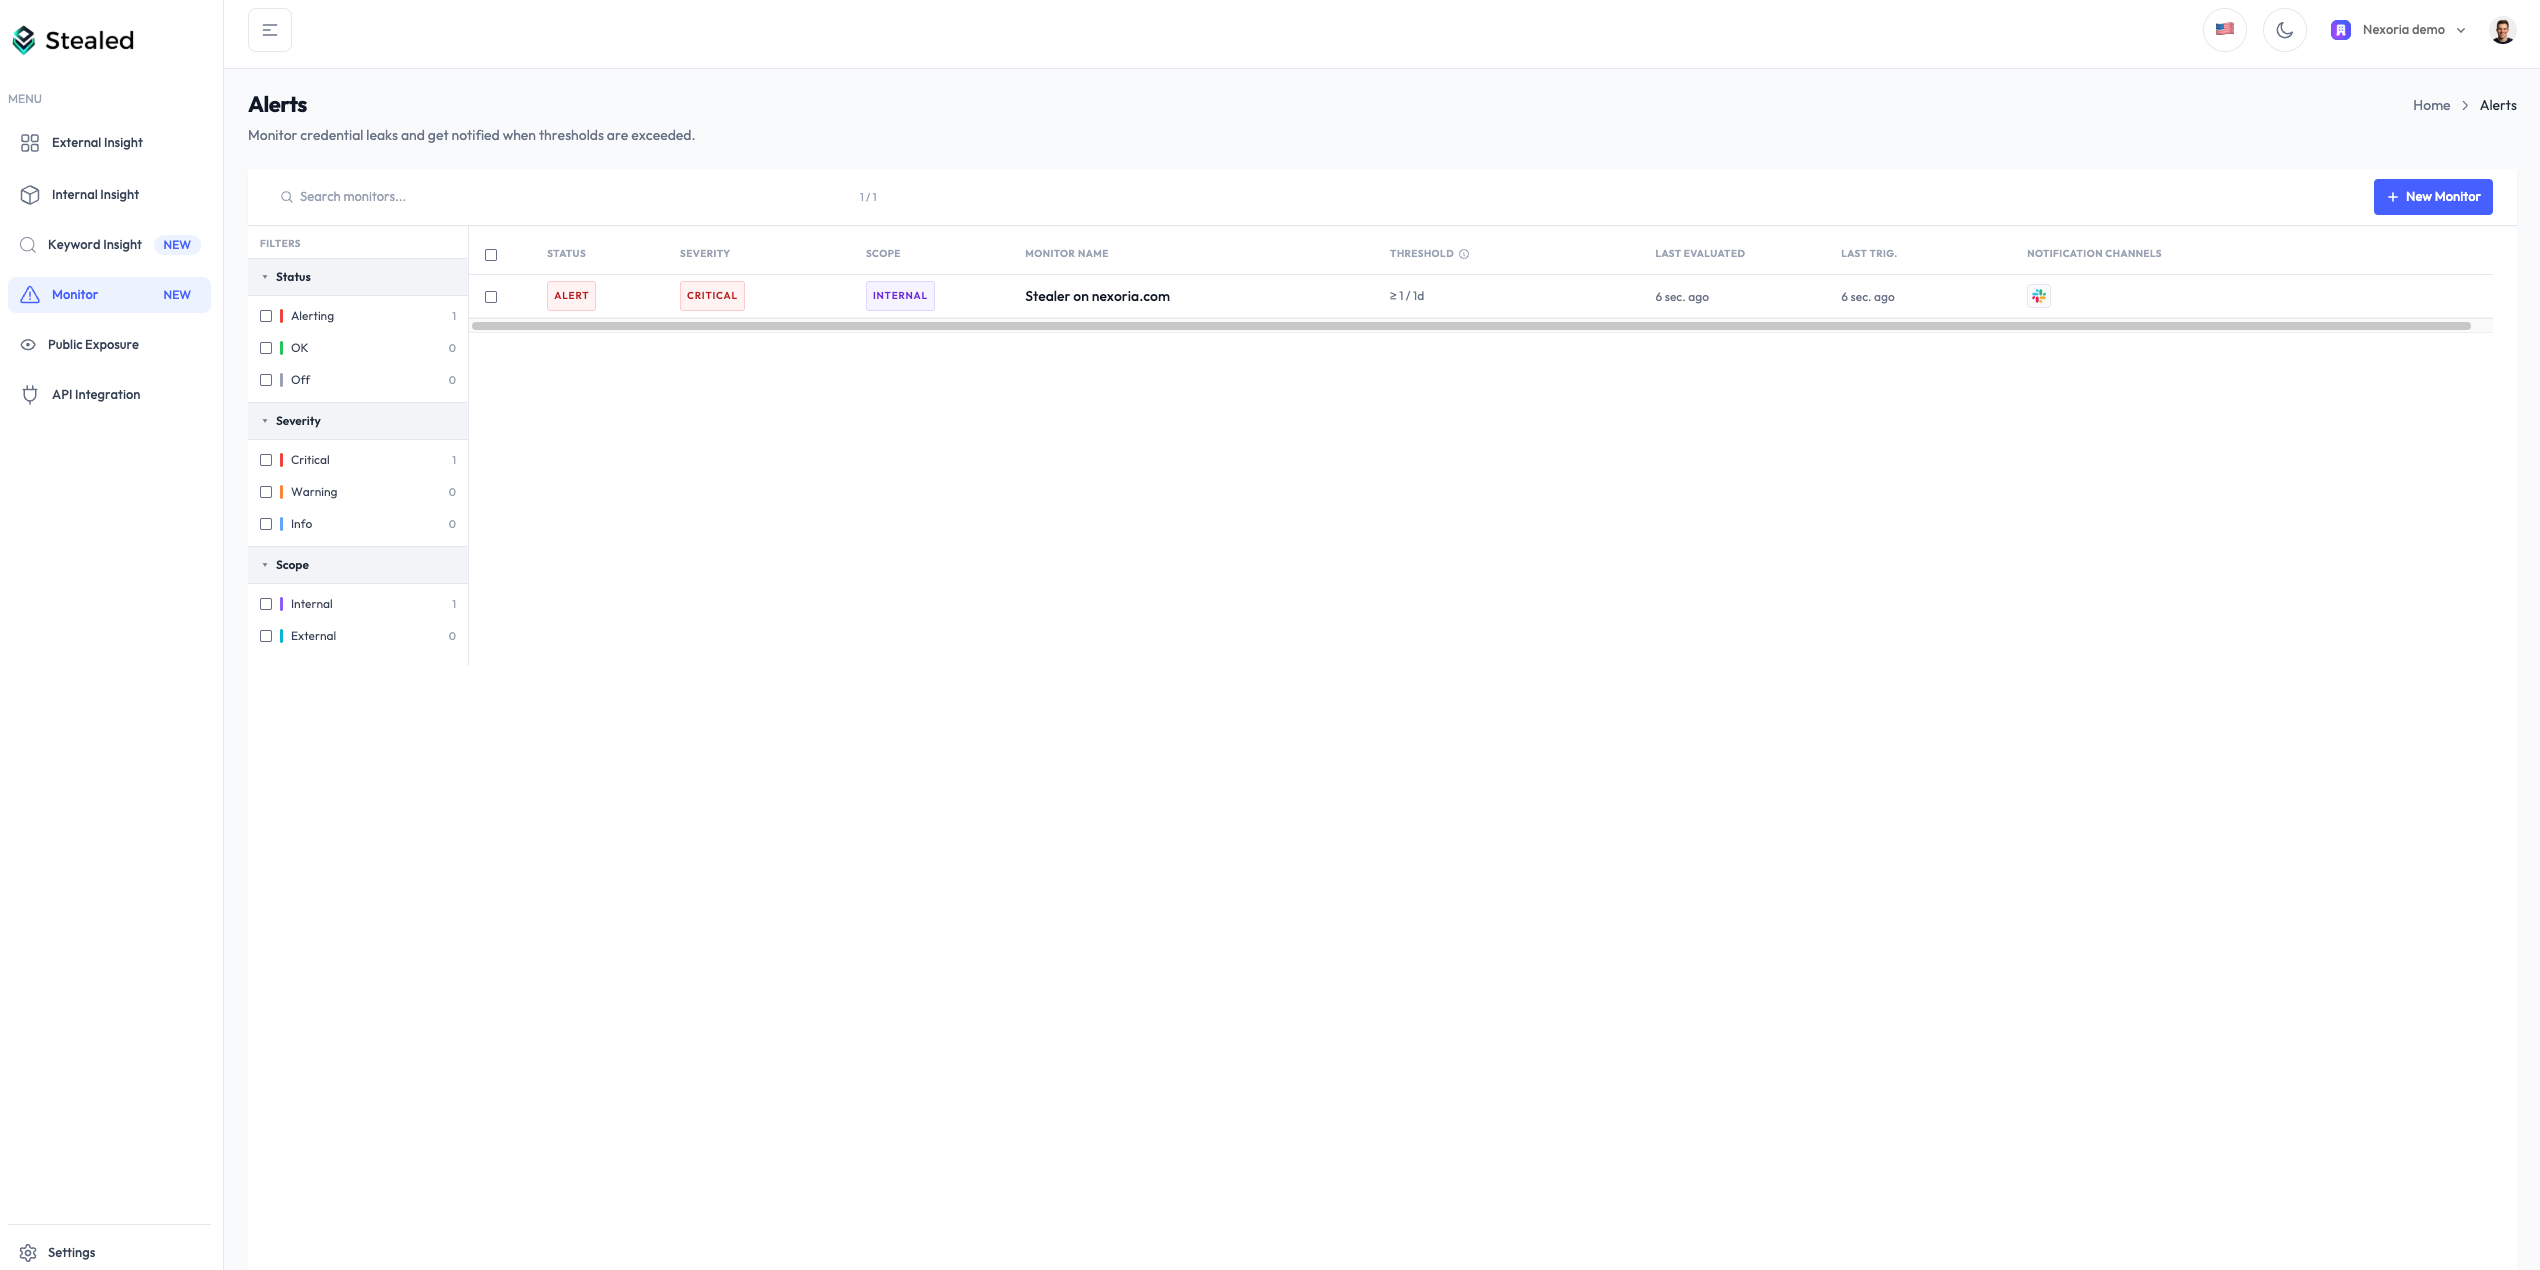Select the Internal Insight menu icon
The width and height of the screenshot is (2540, 1270).
pyautogui.click(x=30, y=194)
